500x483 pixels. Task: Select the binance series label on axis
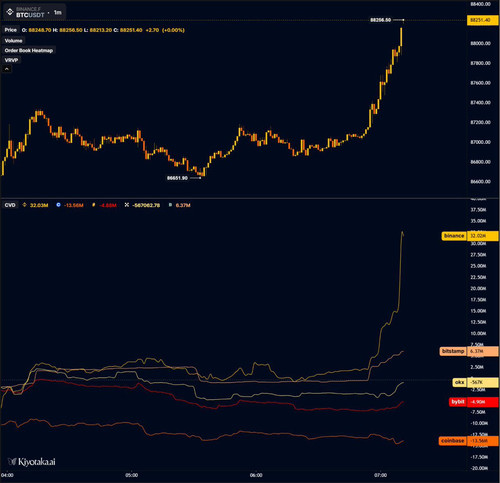454,236
